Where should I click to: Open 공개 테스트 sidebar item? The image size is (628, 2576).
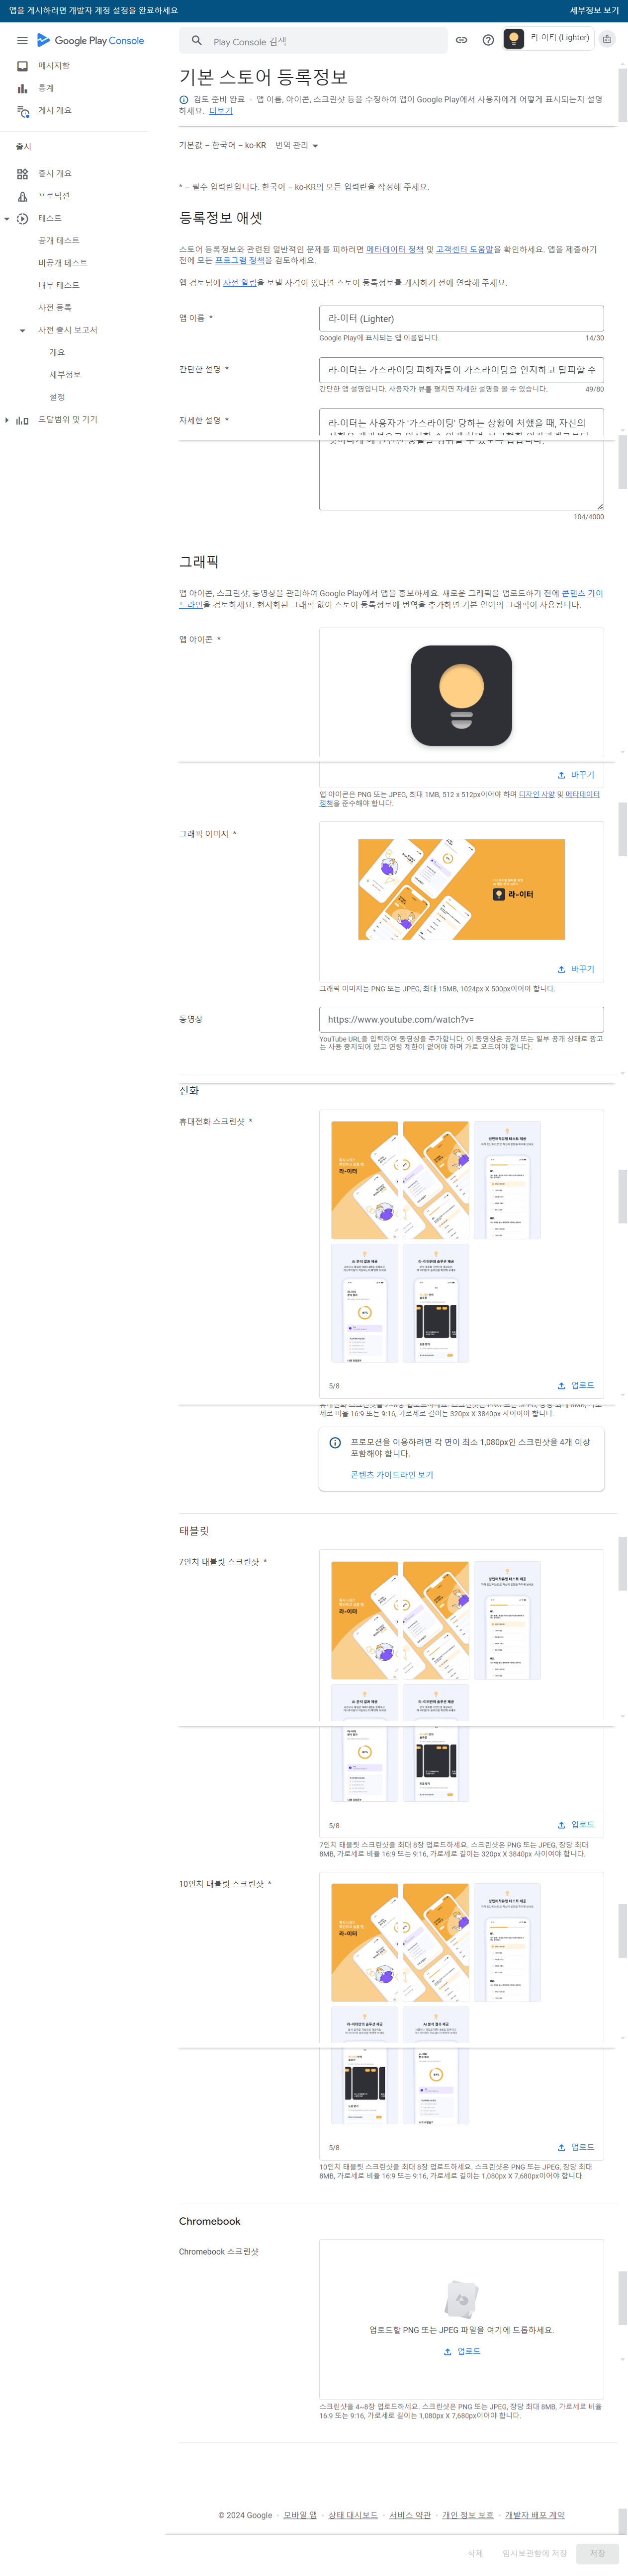coord(59,241)
